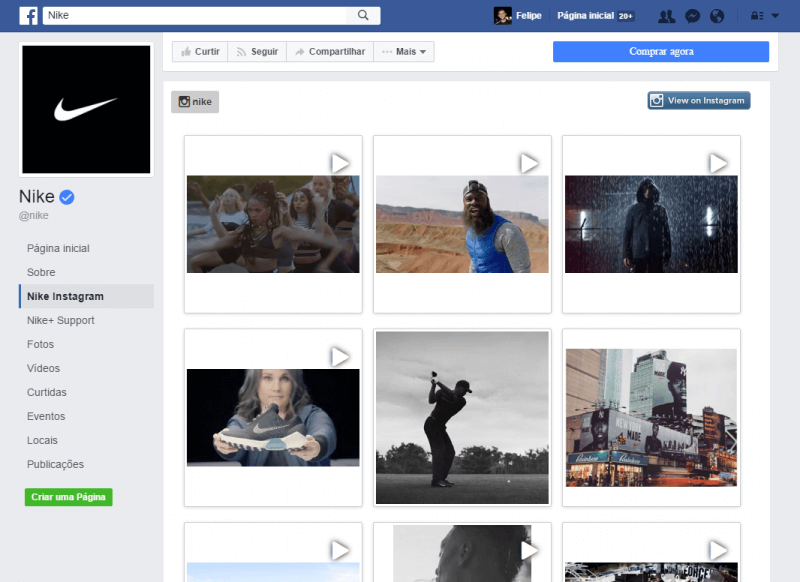Open the Vídeos sidebar tab
This screenshot has height=582, width=800.
(43, 368)
